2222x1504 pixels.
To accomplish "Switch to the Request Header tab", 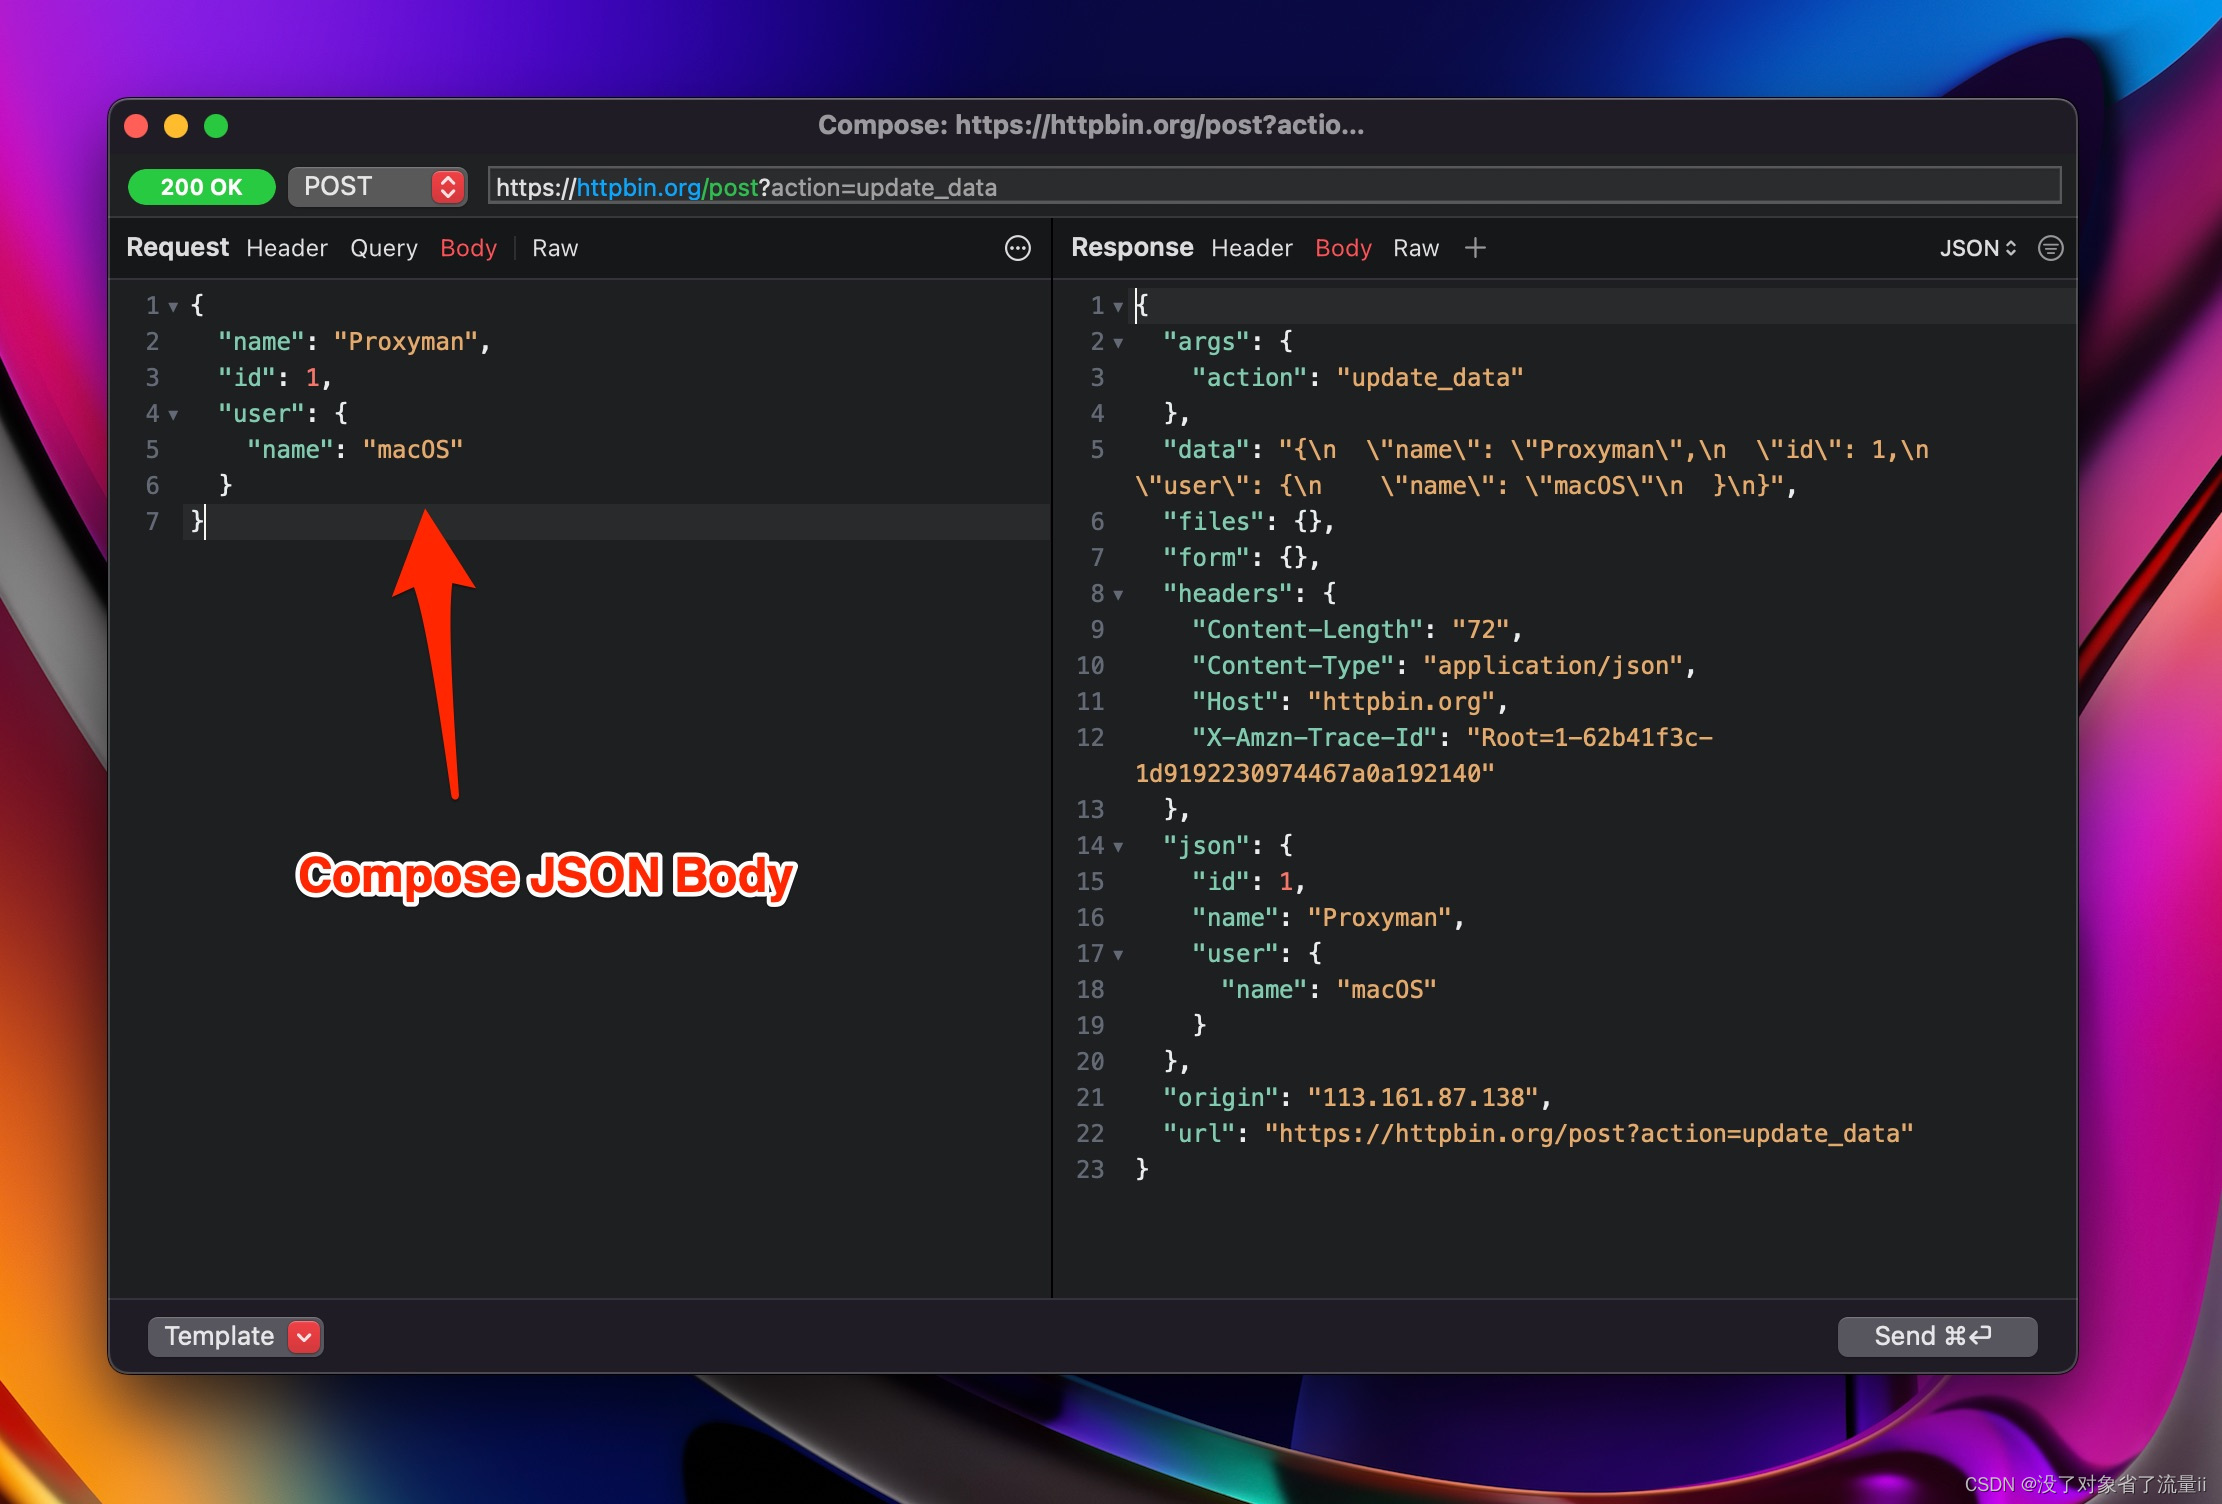I will tap(287, 248).
